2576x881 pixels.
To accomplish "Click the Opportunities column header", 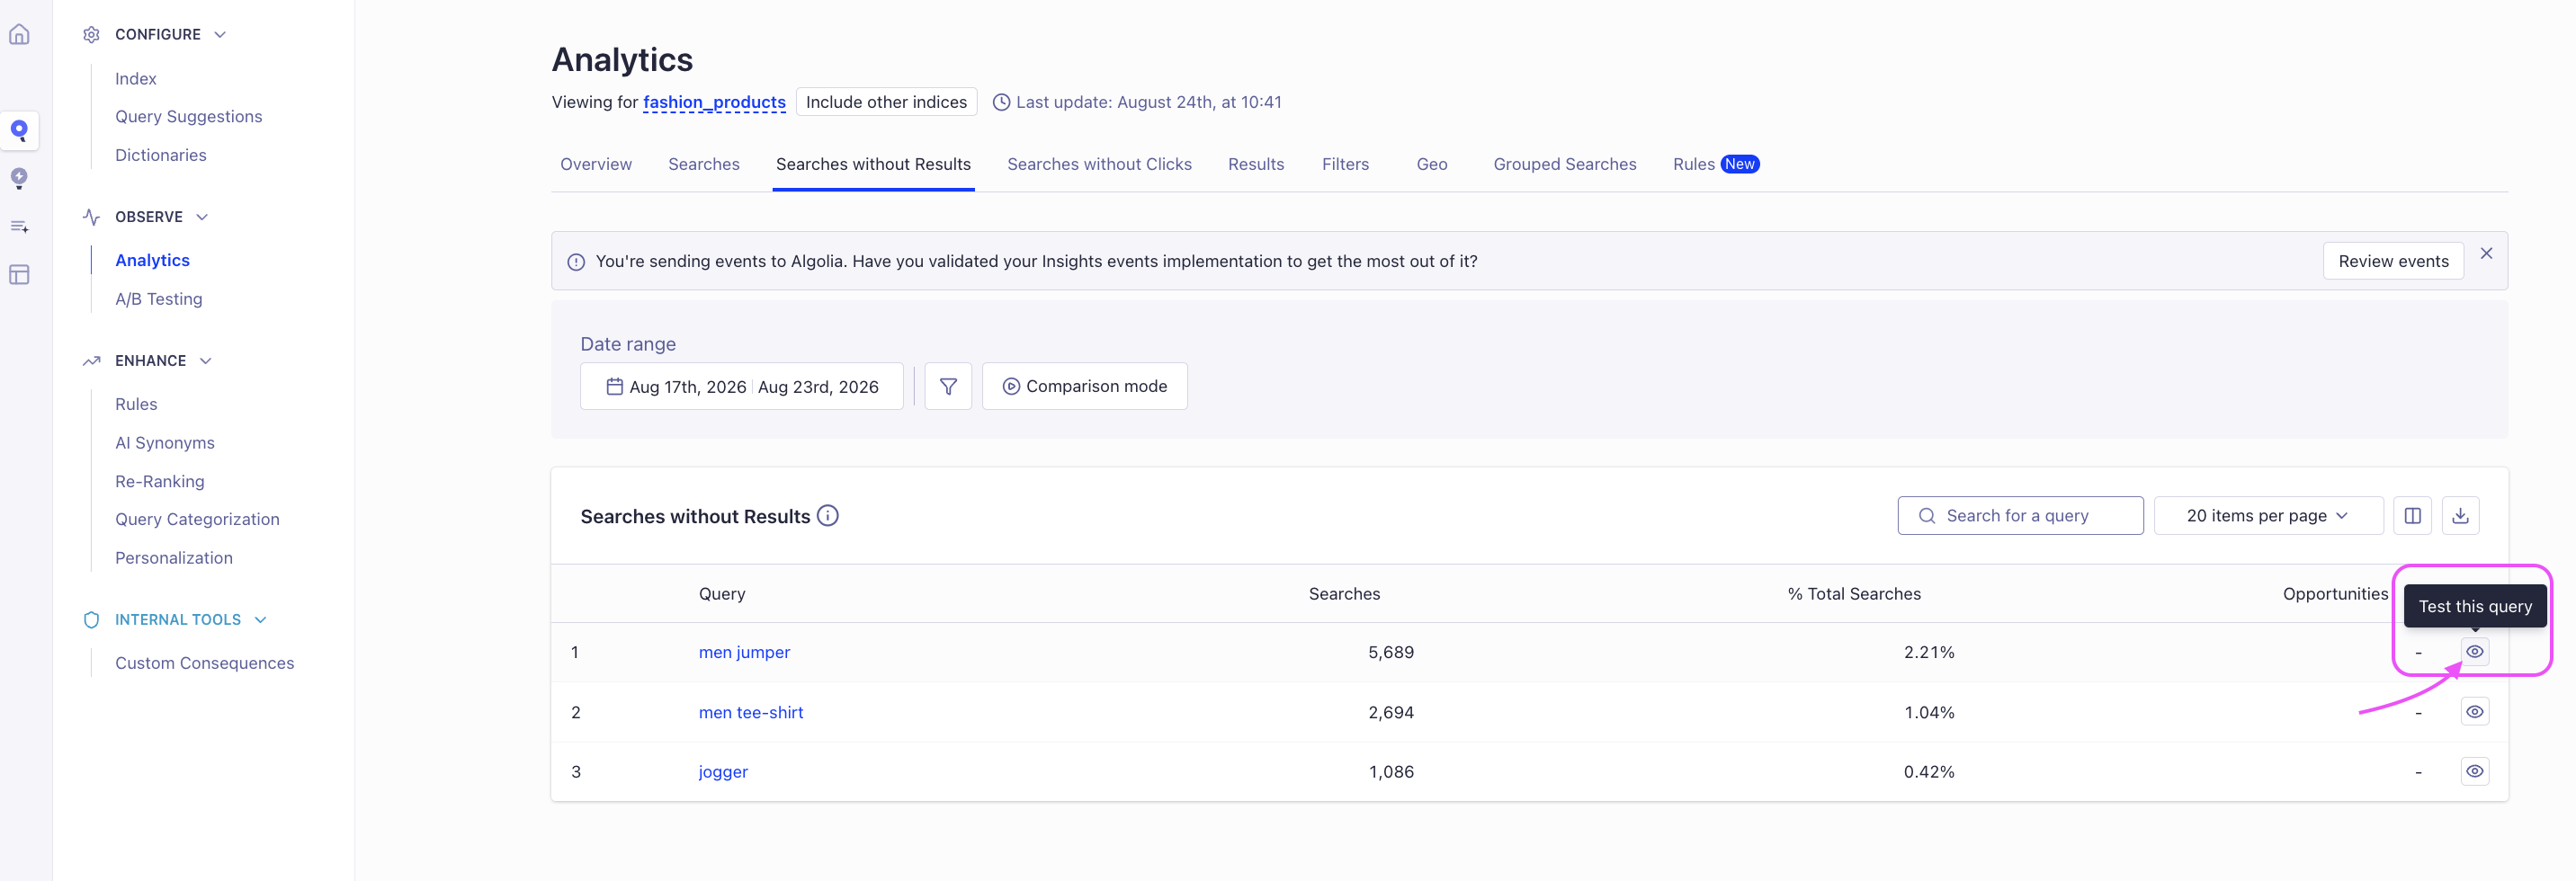I will [2335, 594].
